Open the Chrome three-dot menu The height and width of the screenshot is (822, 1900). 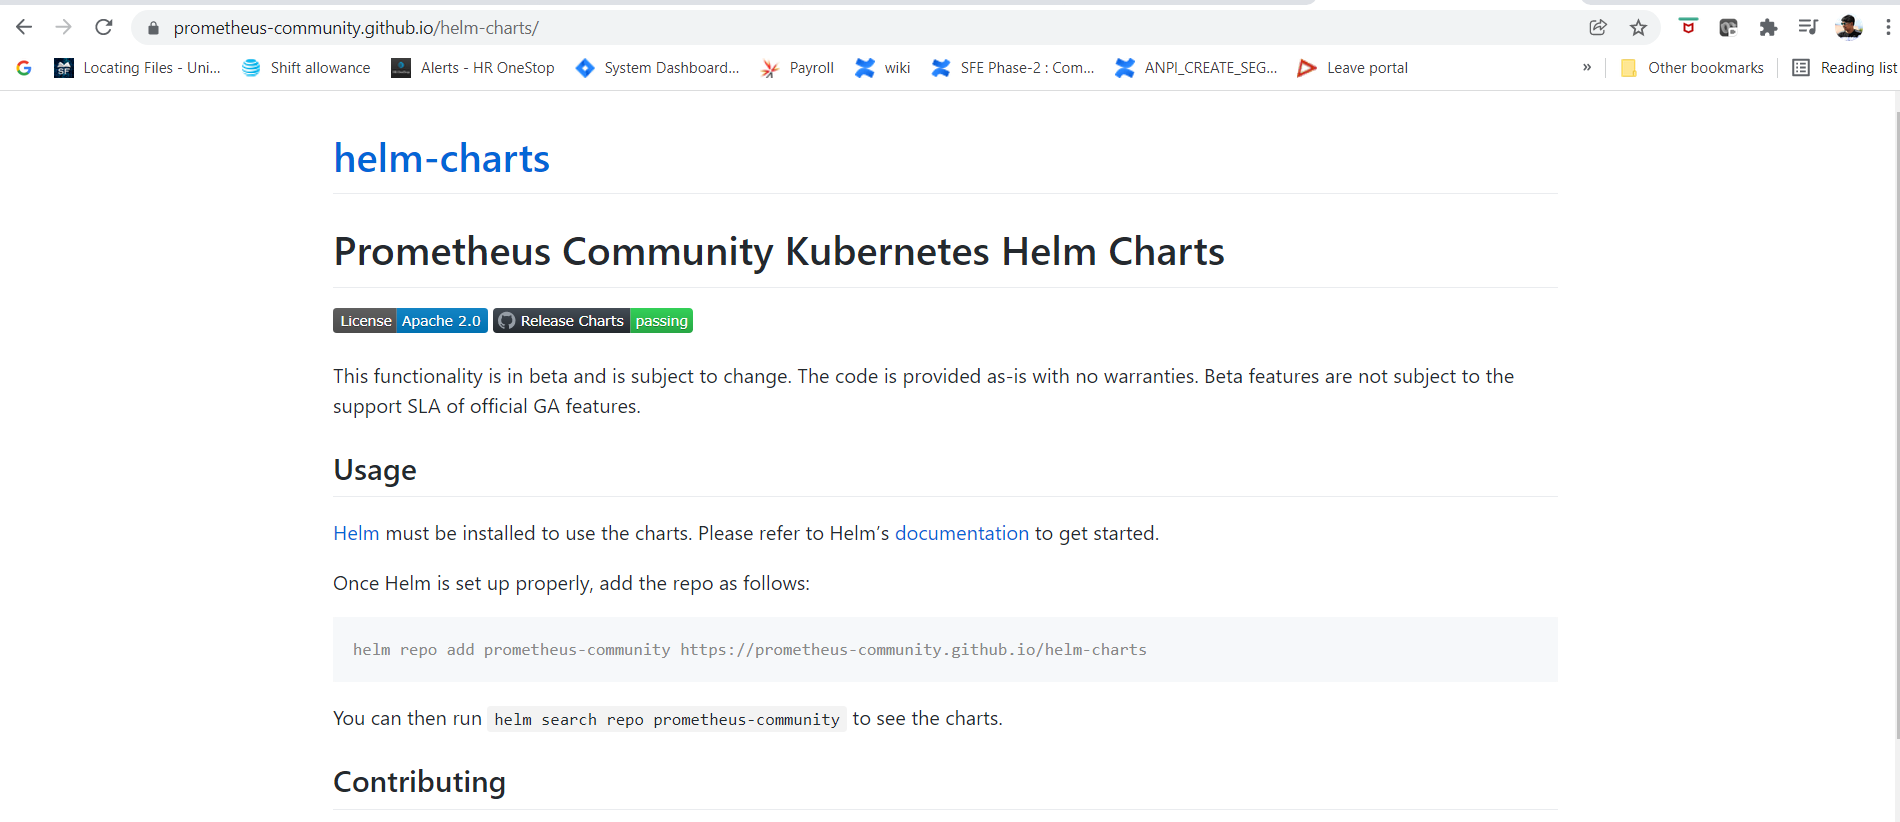point(1888,28)
